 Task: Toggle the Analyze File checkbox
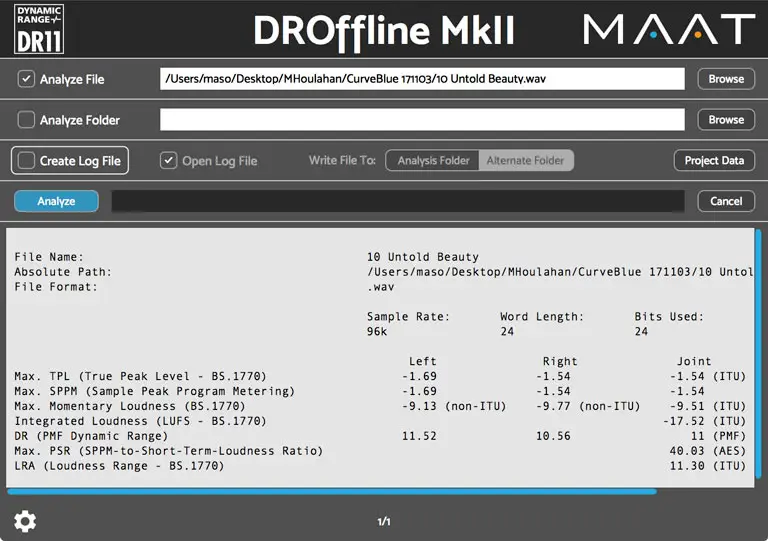(x=26, y=79)
